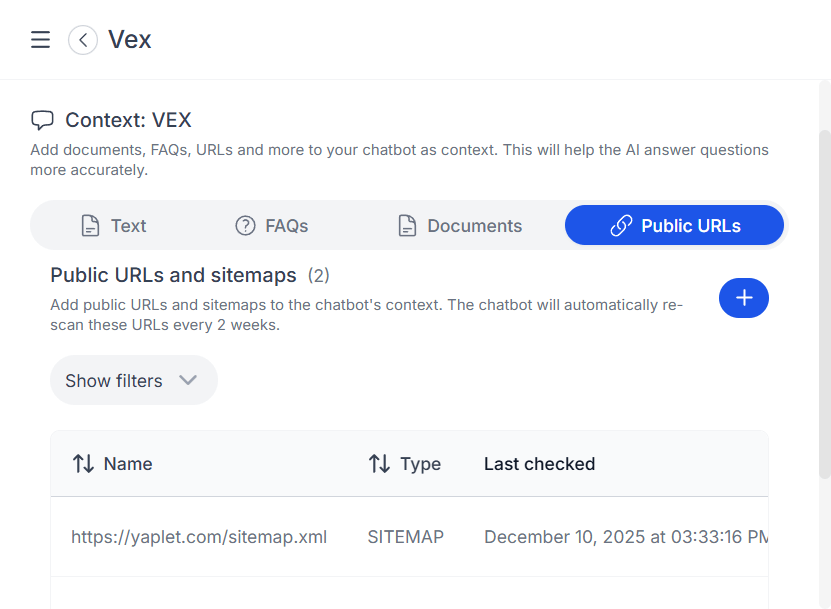Click the back arrow beside Vex
Image resolution: width=831 pixels, height=609 pixels.
[x=83, y=40]
